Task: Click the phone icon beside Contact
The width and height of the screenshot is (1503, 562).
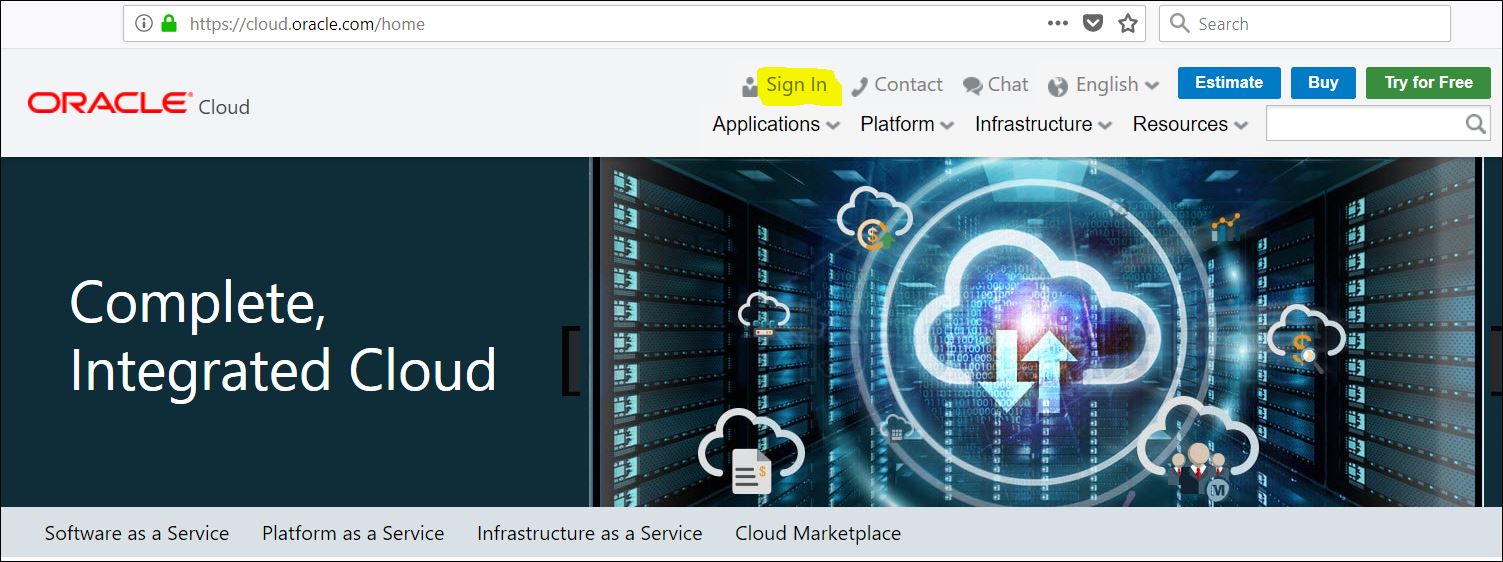Action: click(x=859, y=86)
